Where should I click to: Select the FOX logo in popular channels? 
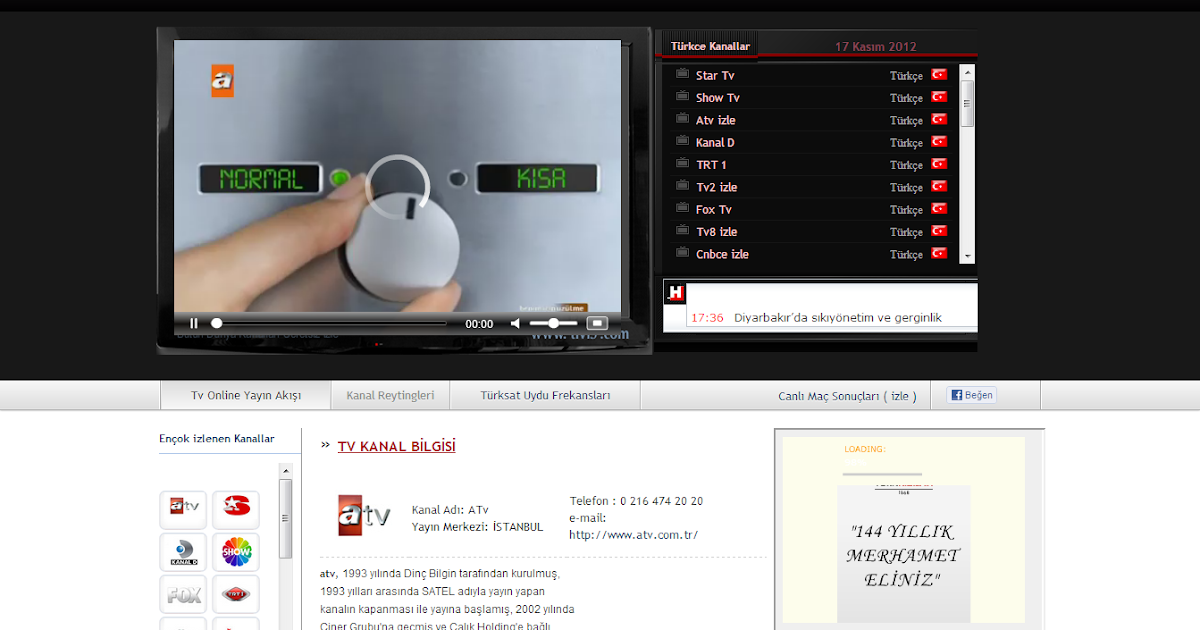coord(184,594)
